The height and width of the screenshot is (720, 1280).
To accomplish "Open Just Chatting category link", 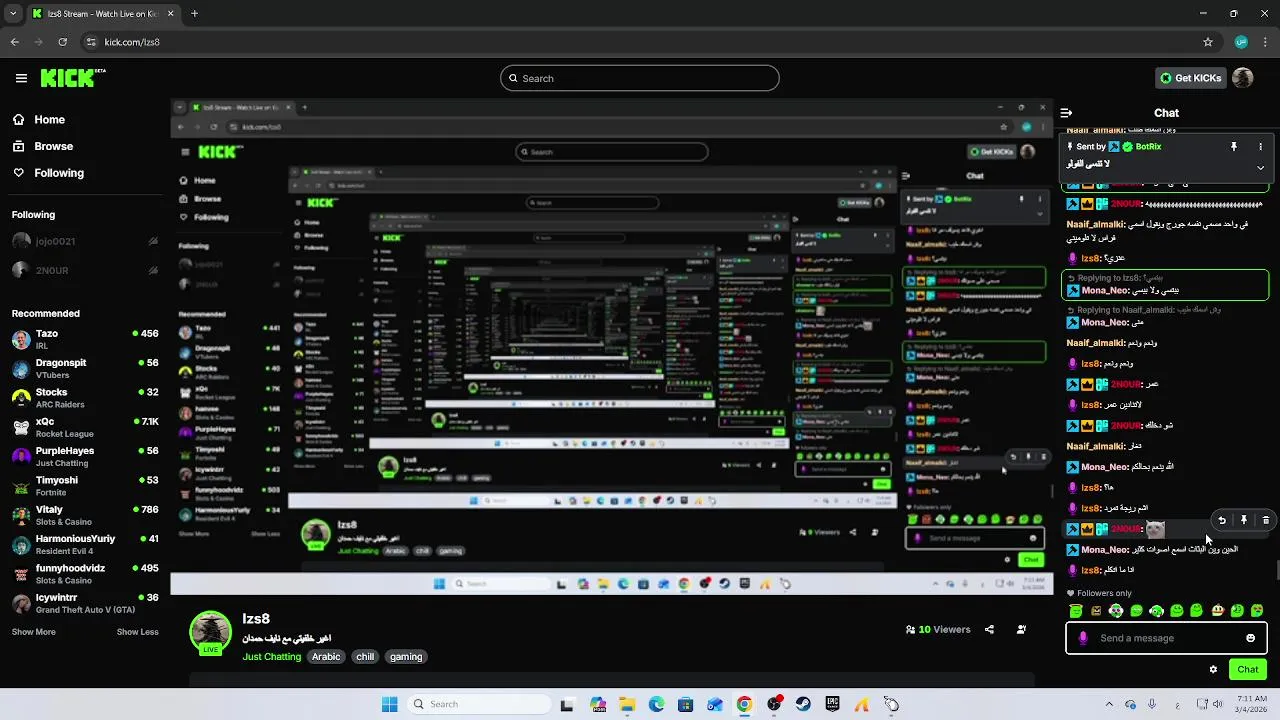I will click(271, 657).
